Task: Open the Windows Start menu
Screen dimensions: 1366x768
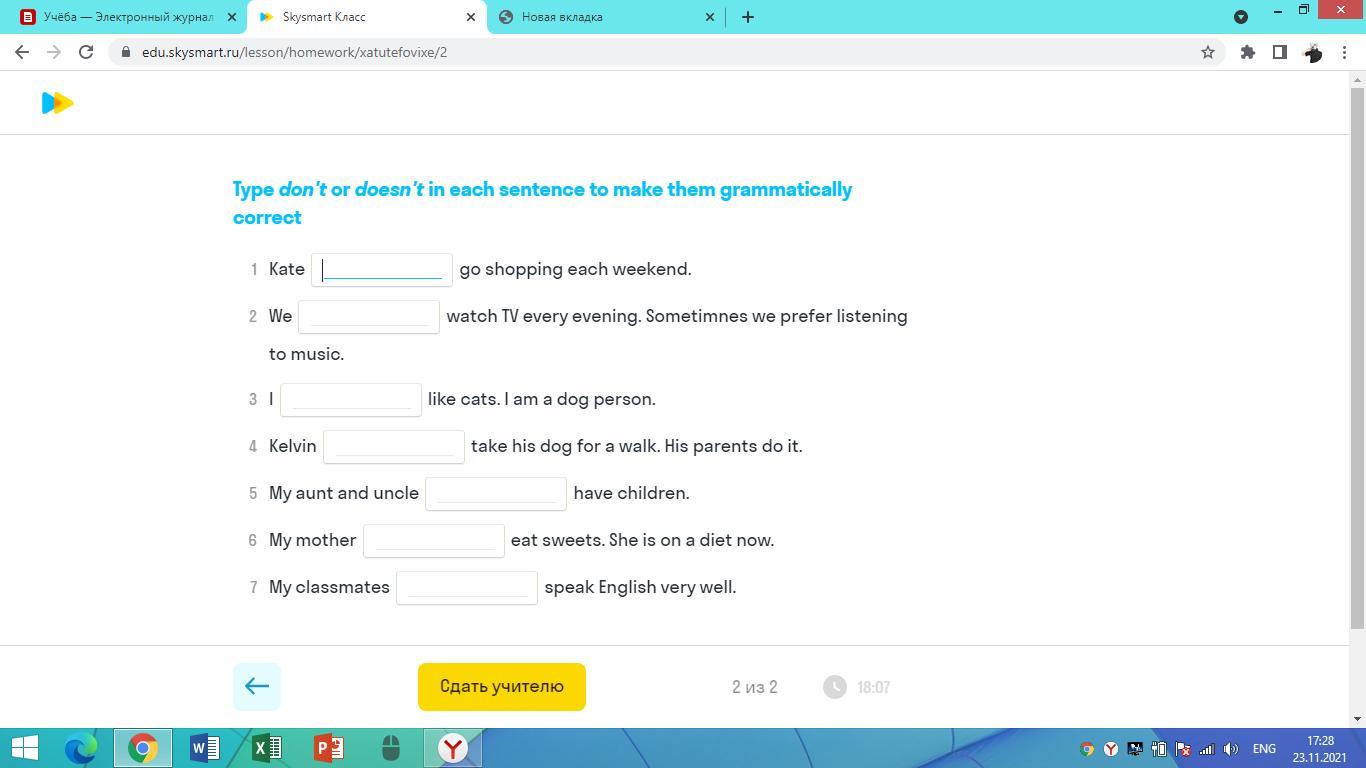Action: pos(24,748)
